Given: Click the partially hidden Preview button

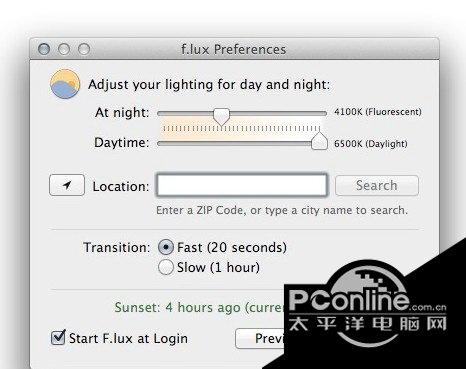Looking at the screenshot, I should click(x=260, y=339).
